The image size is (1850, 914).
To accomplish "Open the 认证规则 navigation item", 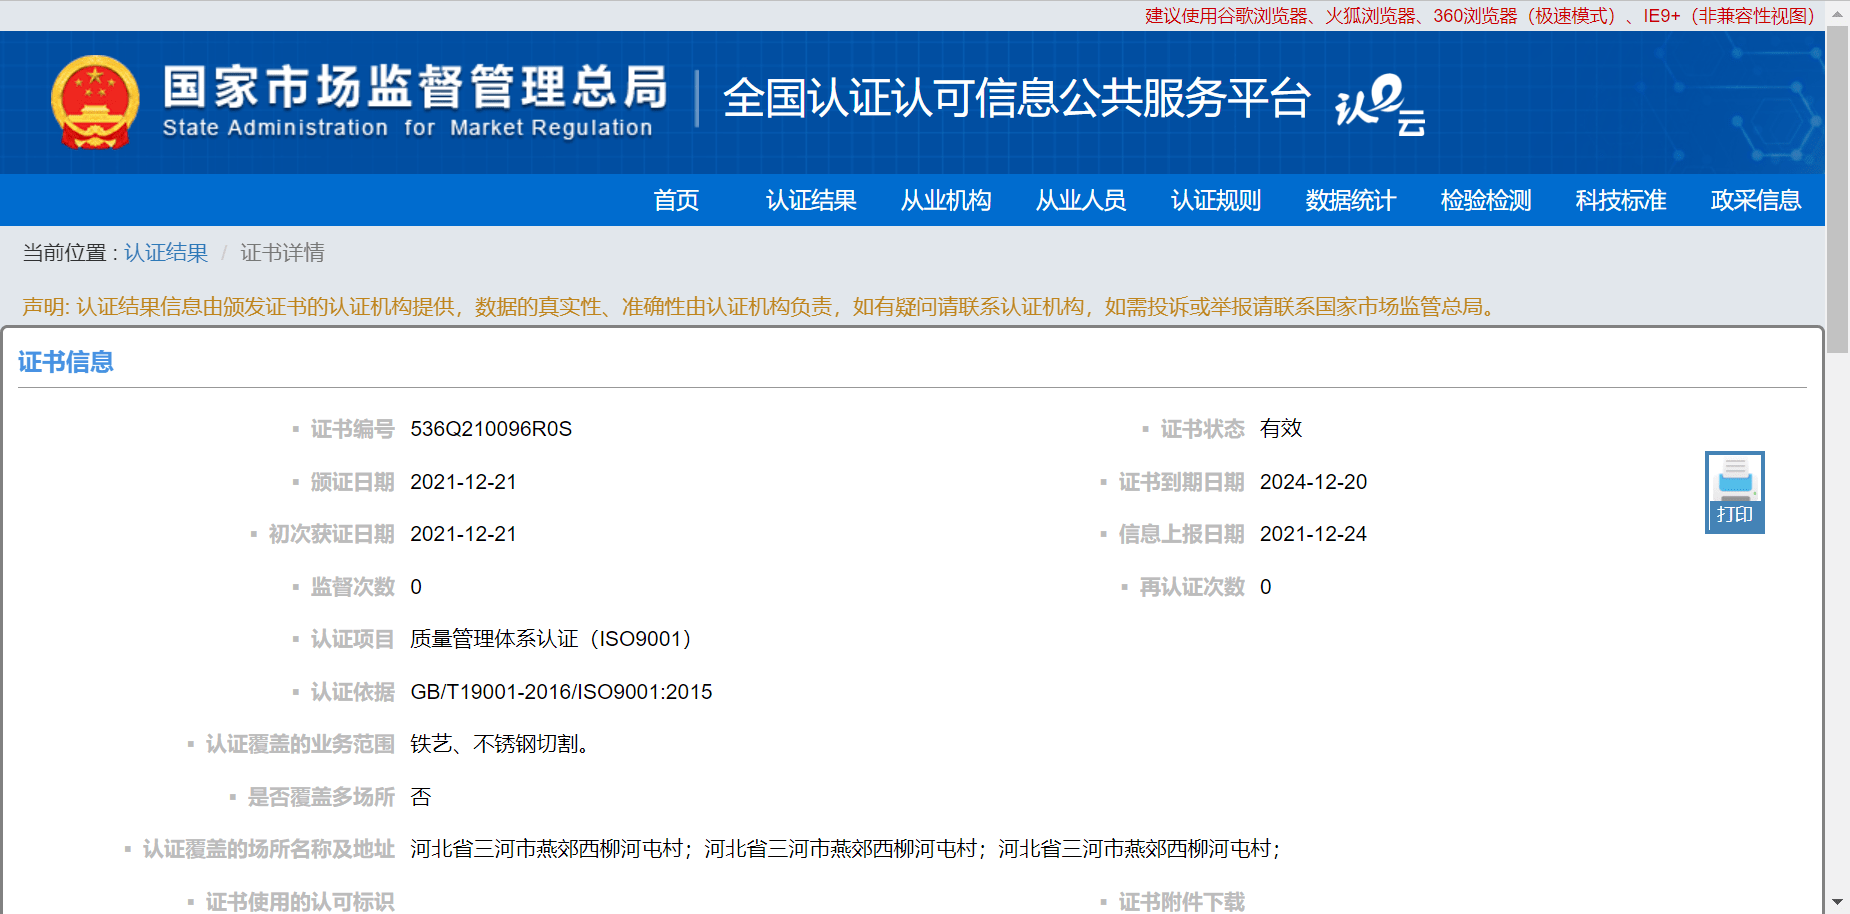I will tap(1216, 200).
